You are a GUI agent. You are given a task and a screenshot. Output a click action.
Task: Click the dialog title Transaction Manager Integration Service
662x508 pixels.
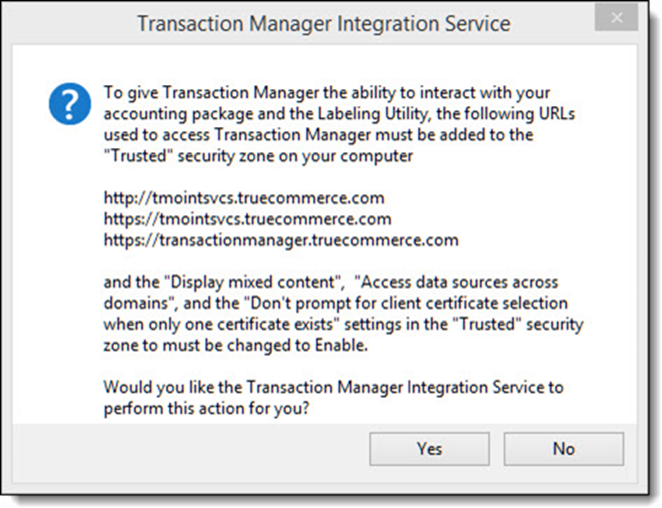point(324,24)
